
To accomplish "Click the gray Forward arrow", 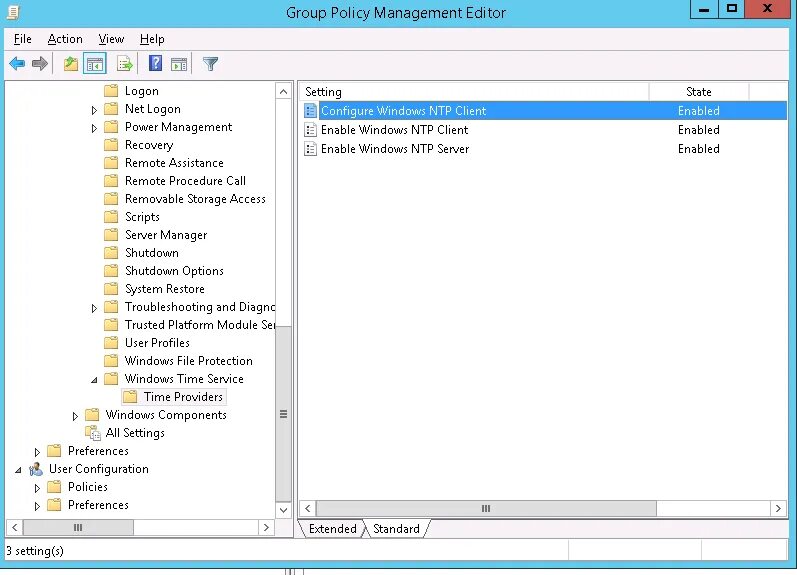I will click(x=40, y=64).
